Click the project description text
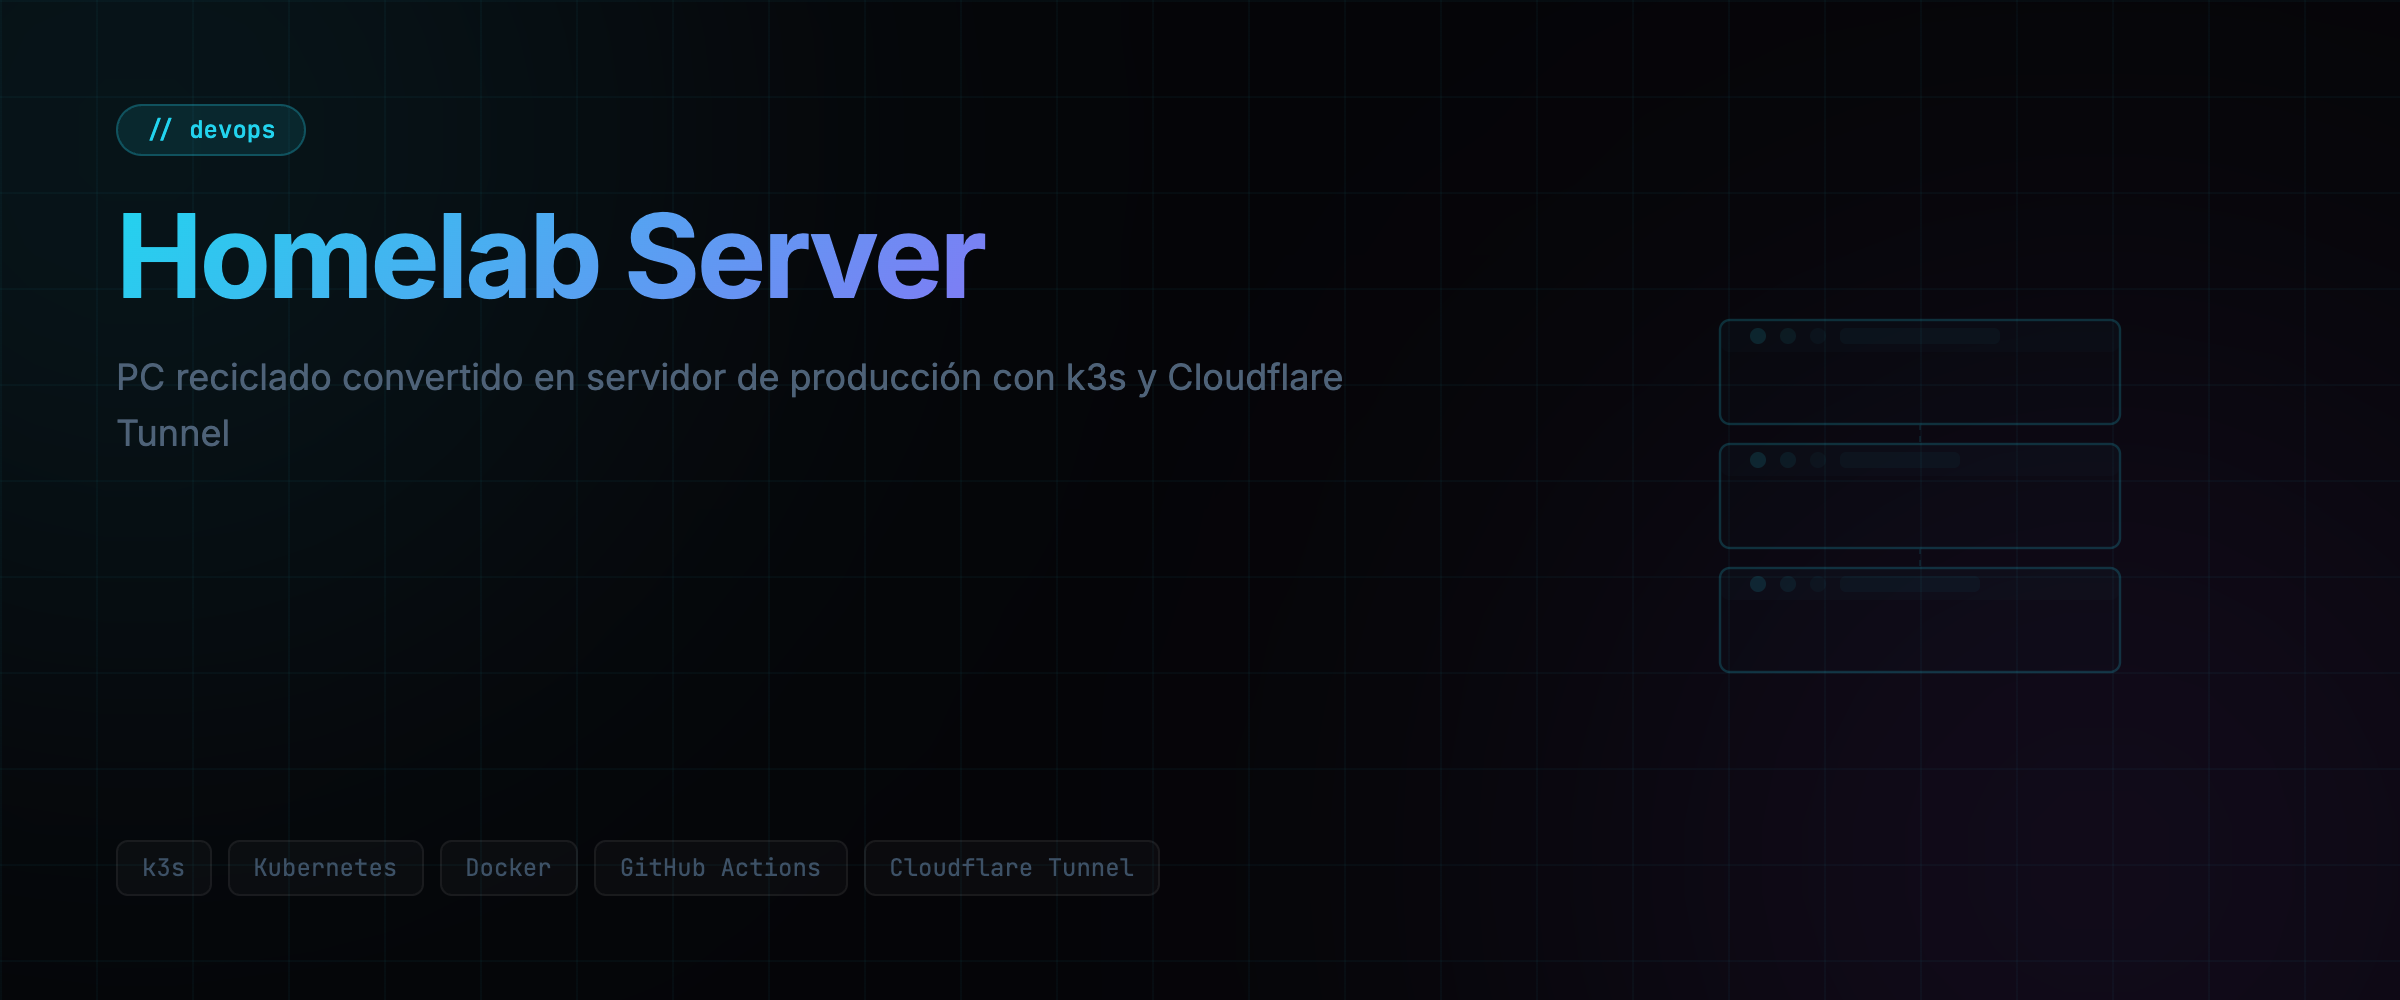The width and height of the screenshot is (2400, 1000). [x=730, y=405]
